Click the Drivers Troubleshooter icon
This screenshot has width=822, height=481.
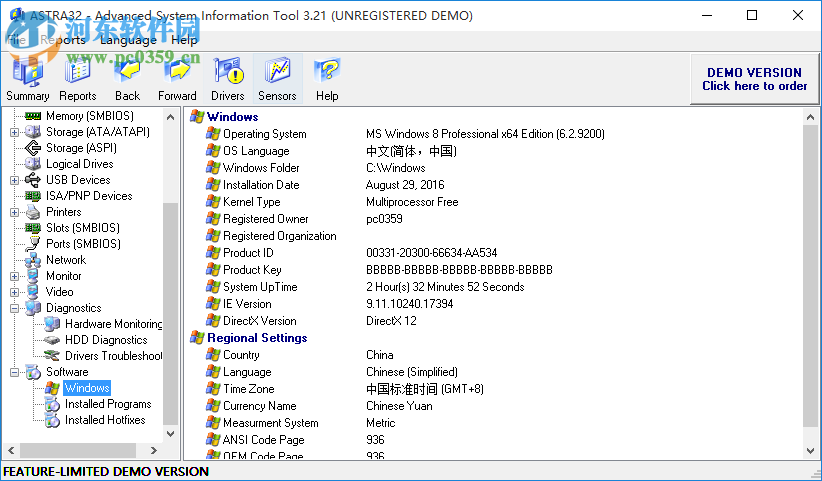(52, 356)
